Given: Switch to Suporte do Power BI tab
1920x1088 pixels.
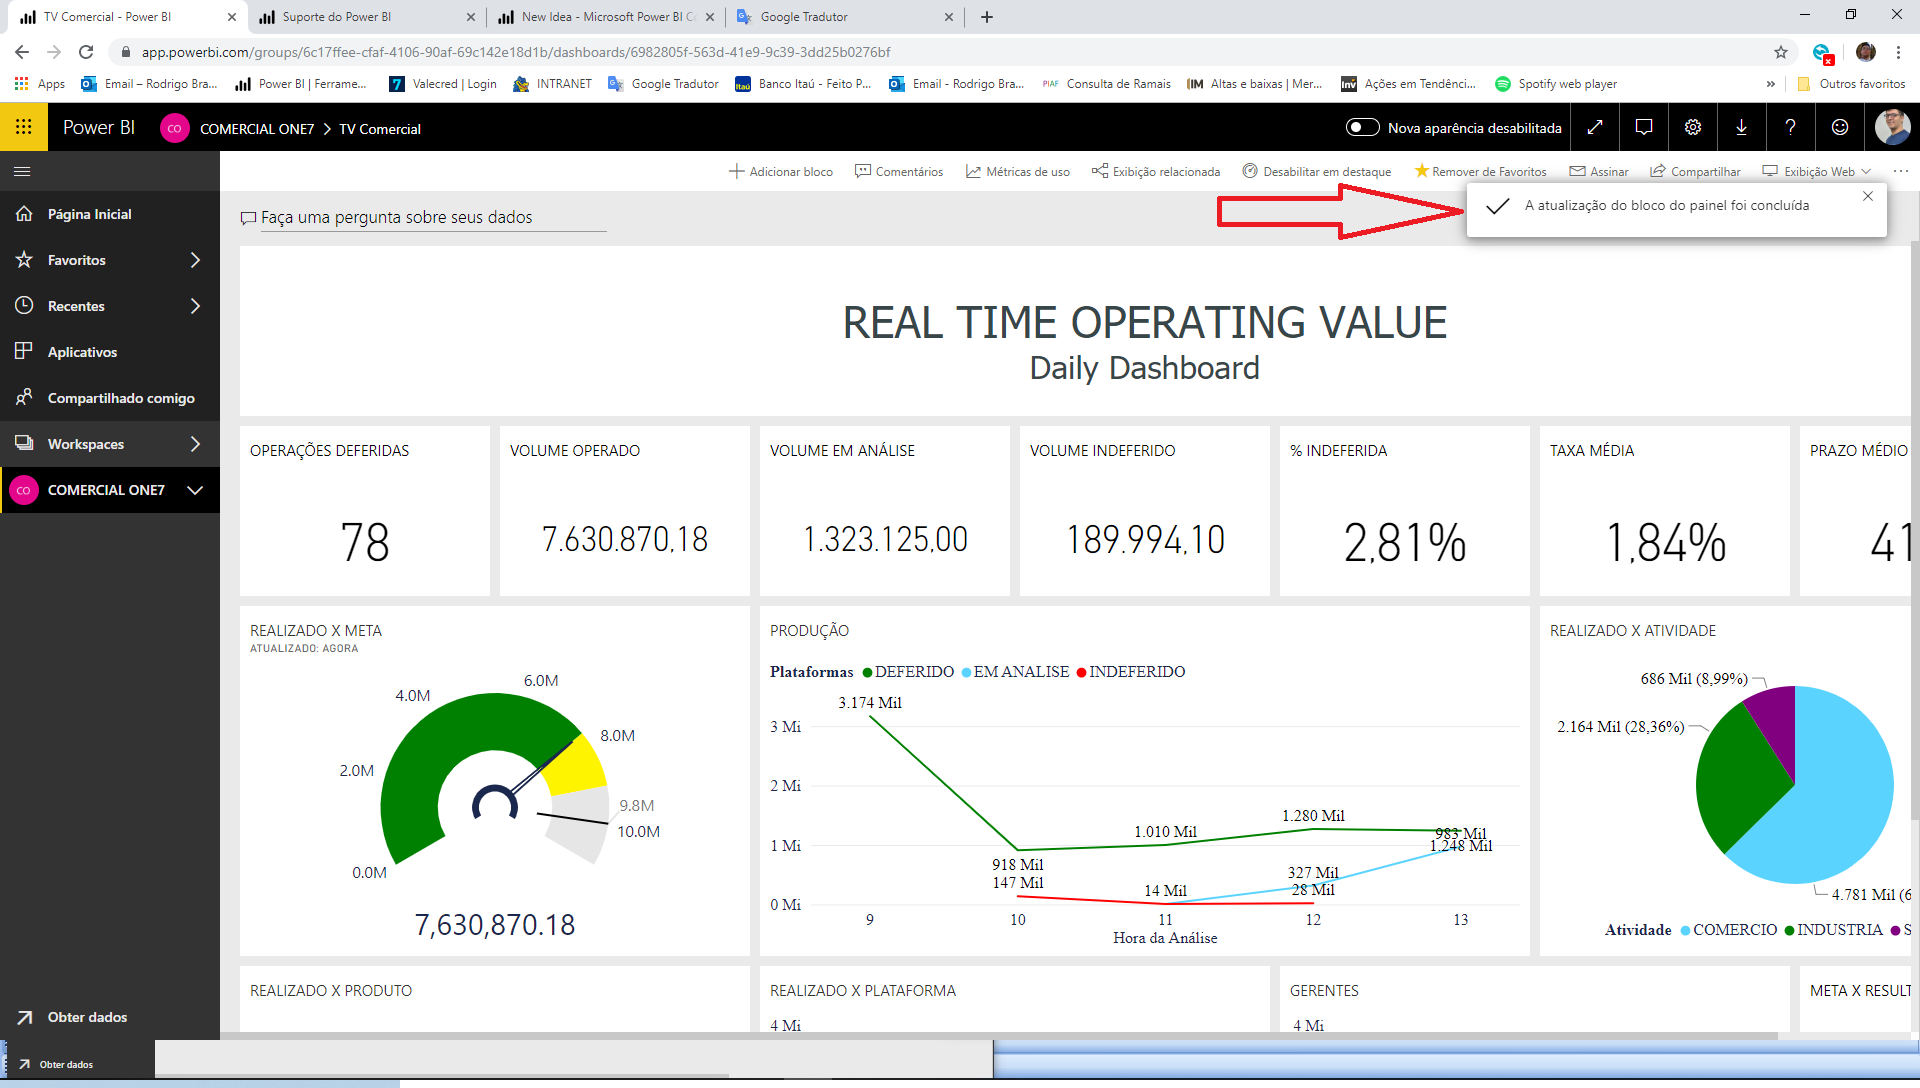Looking at the screenshot, I should pyautogui.click(x=366, y=17).
